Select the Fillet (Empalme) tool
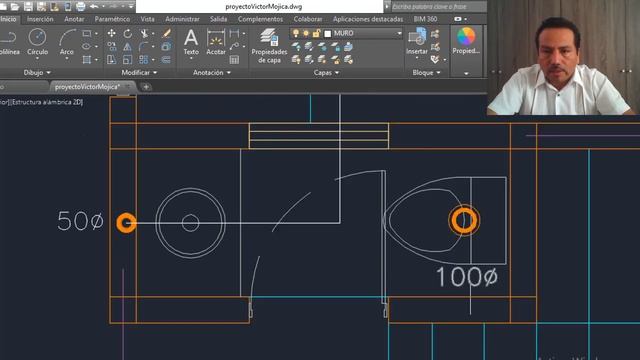This screenshot has width=640, height=360. pyautogui.click(x=144, y=47)
